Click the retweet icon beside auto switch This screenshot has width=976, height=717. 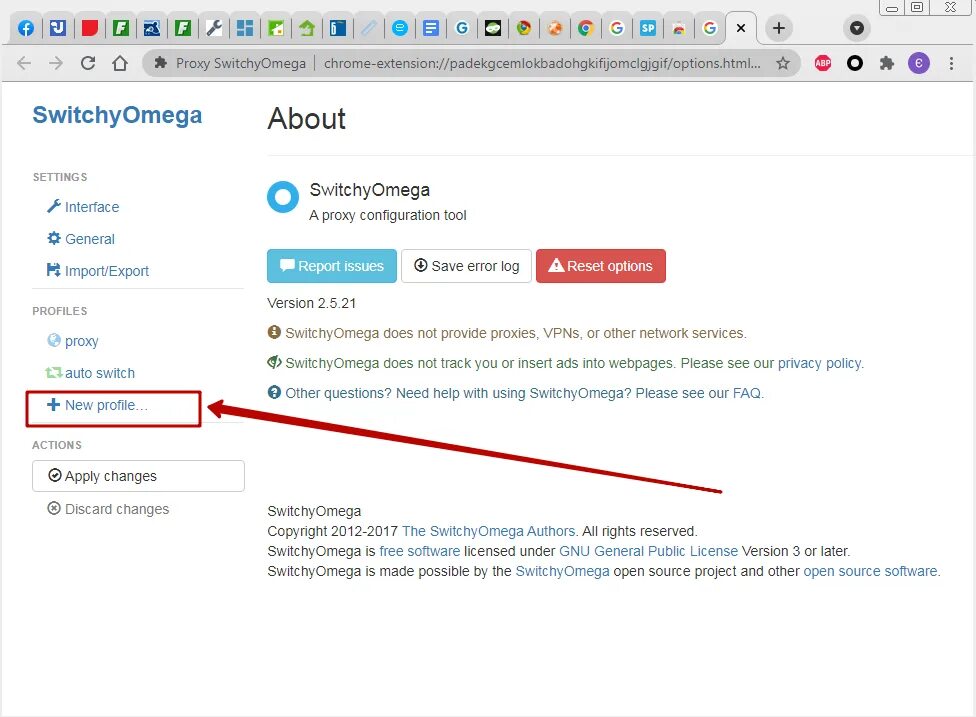pyautogui.click(x=54, y=372)
